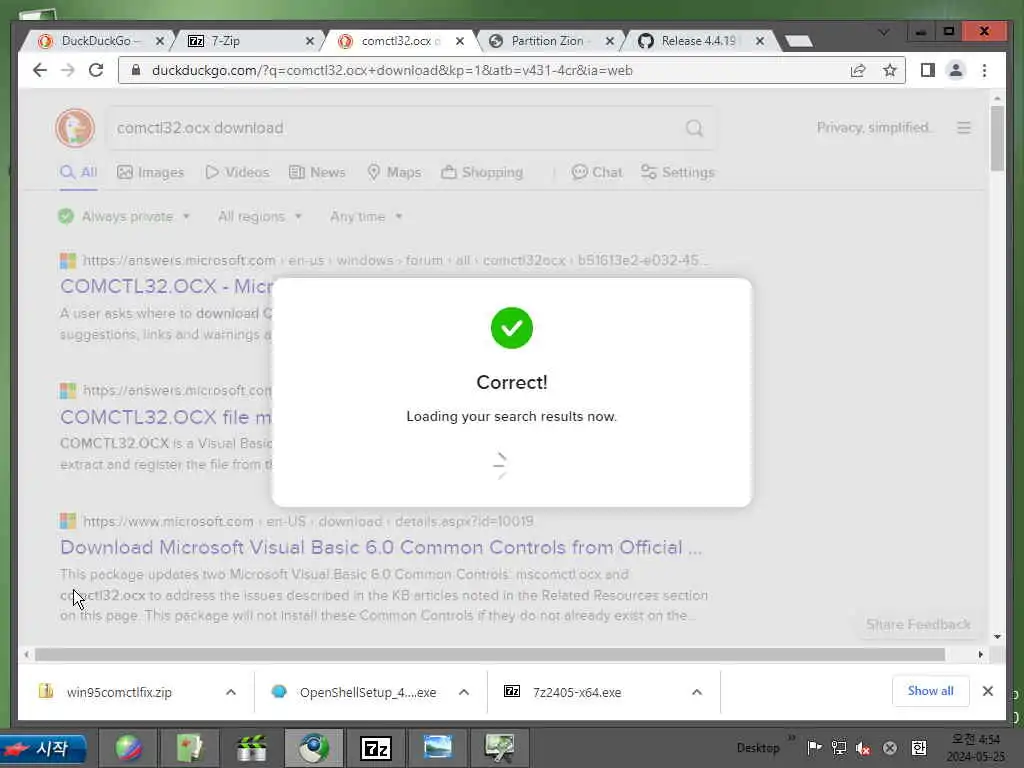
Task: Open the Start button on taskbar
Action: pos(43,748)
